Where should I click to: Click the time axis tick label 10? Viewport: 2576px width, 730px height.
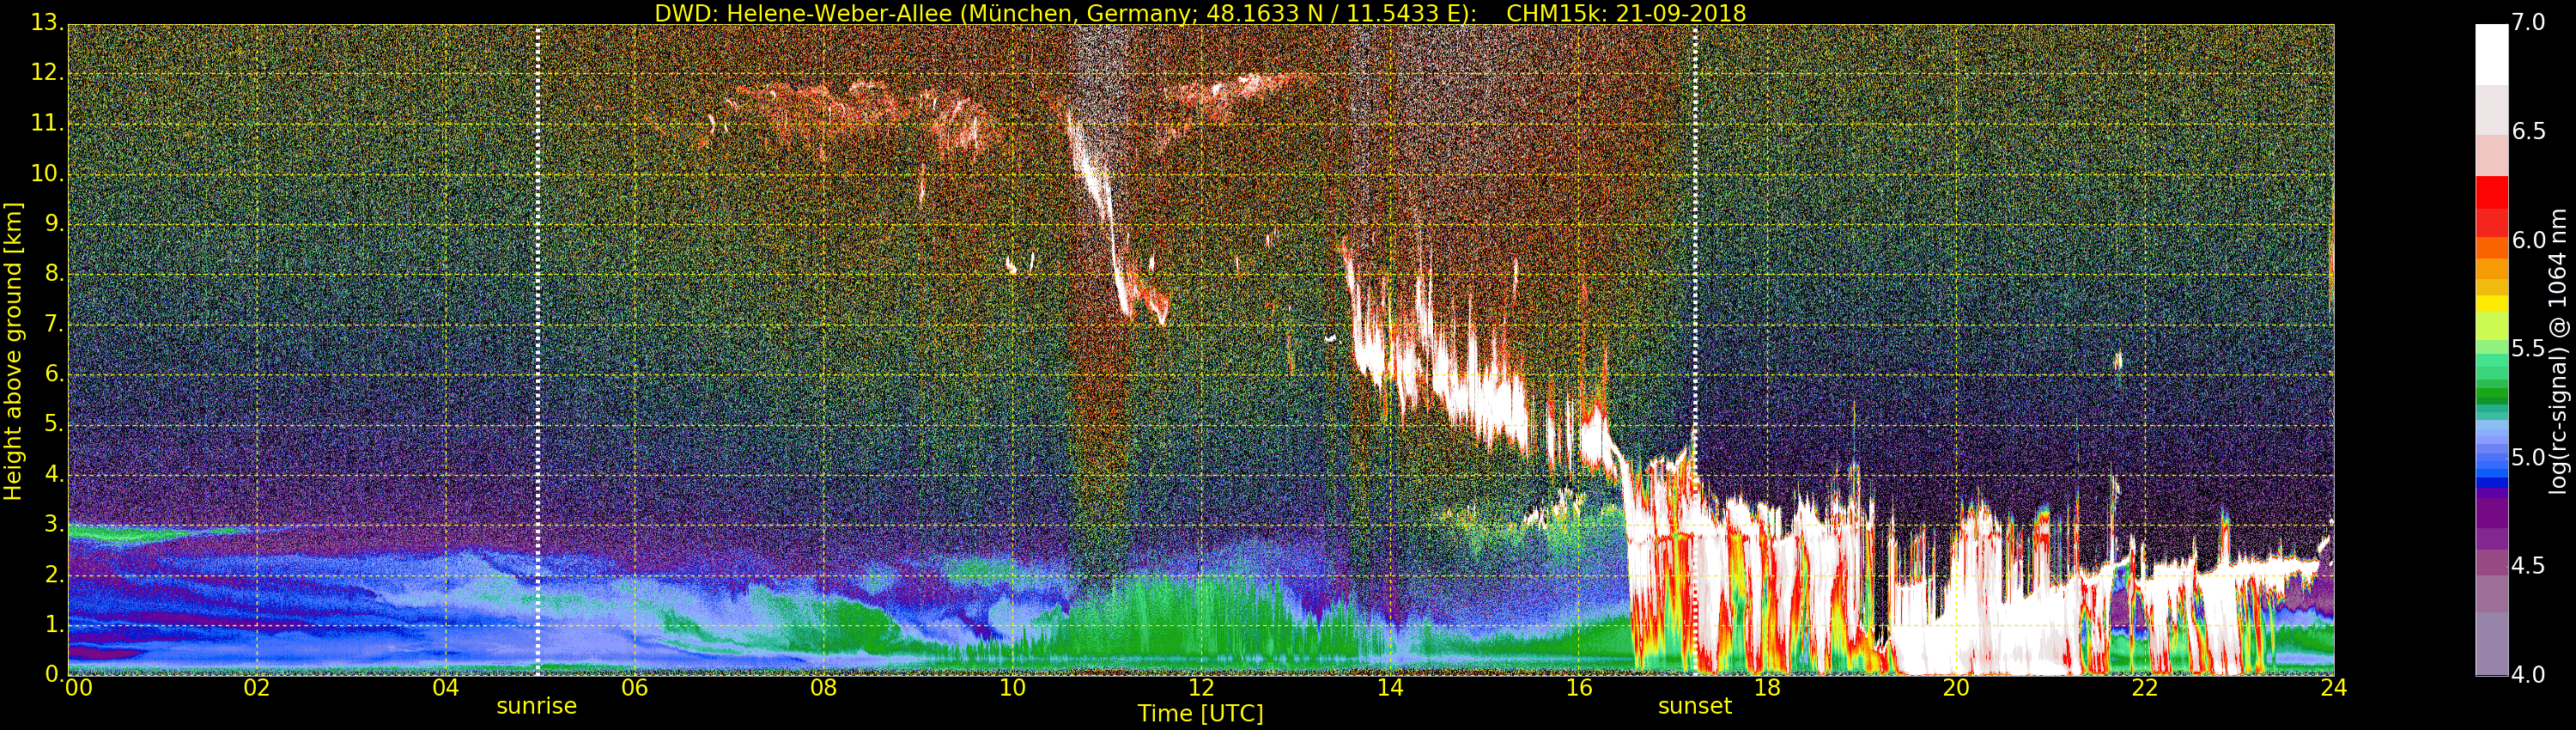coord(1012,688)
